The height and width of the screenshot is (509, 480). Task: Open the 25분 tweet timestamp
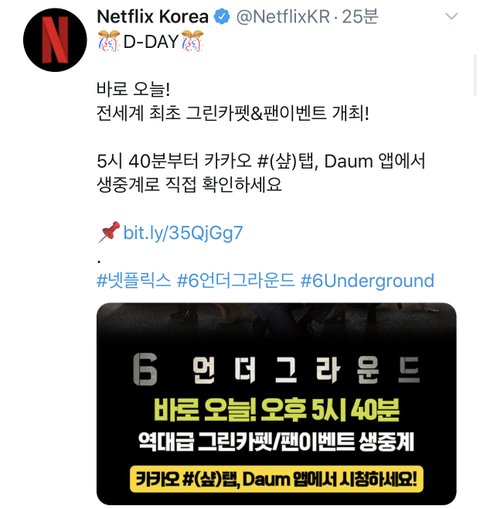point(360,16)
